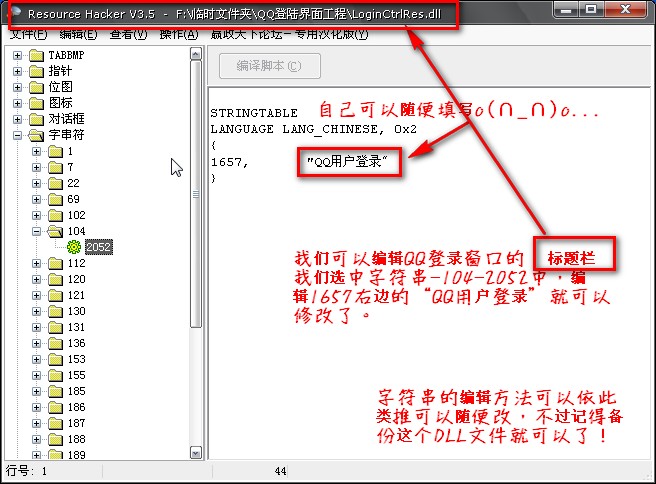656x484 pixels.
Task: Click the open folder icon for 104
Action: [55, 231]
